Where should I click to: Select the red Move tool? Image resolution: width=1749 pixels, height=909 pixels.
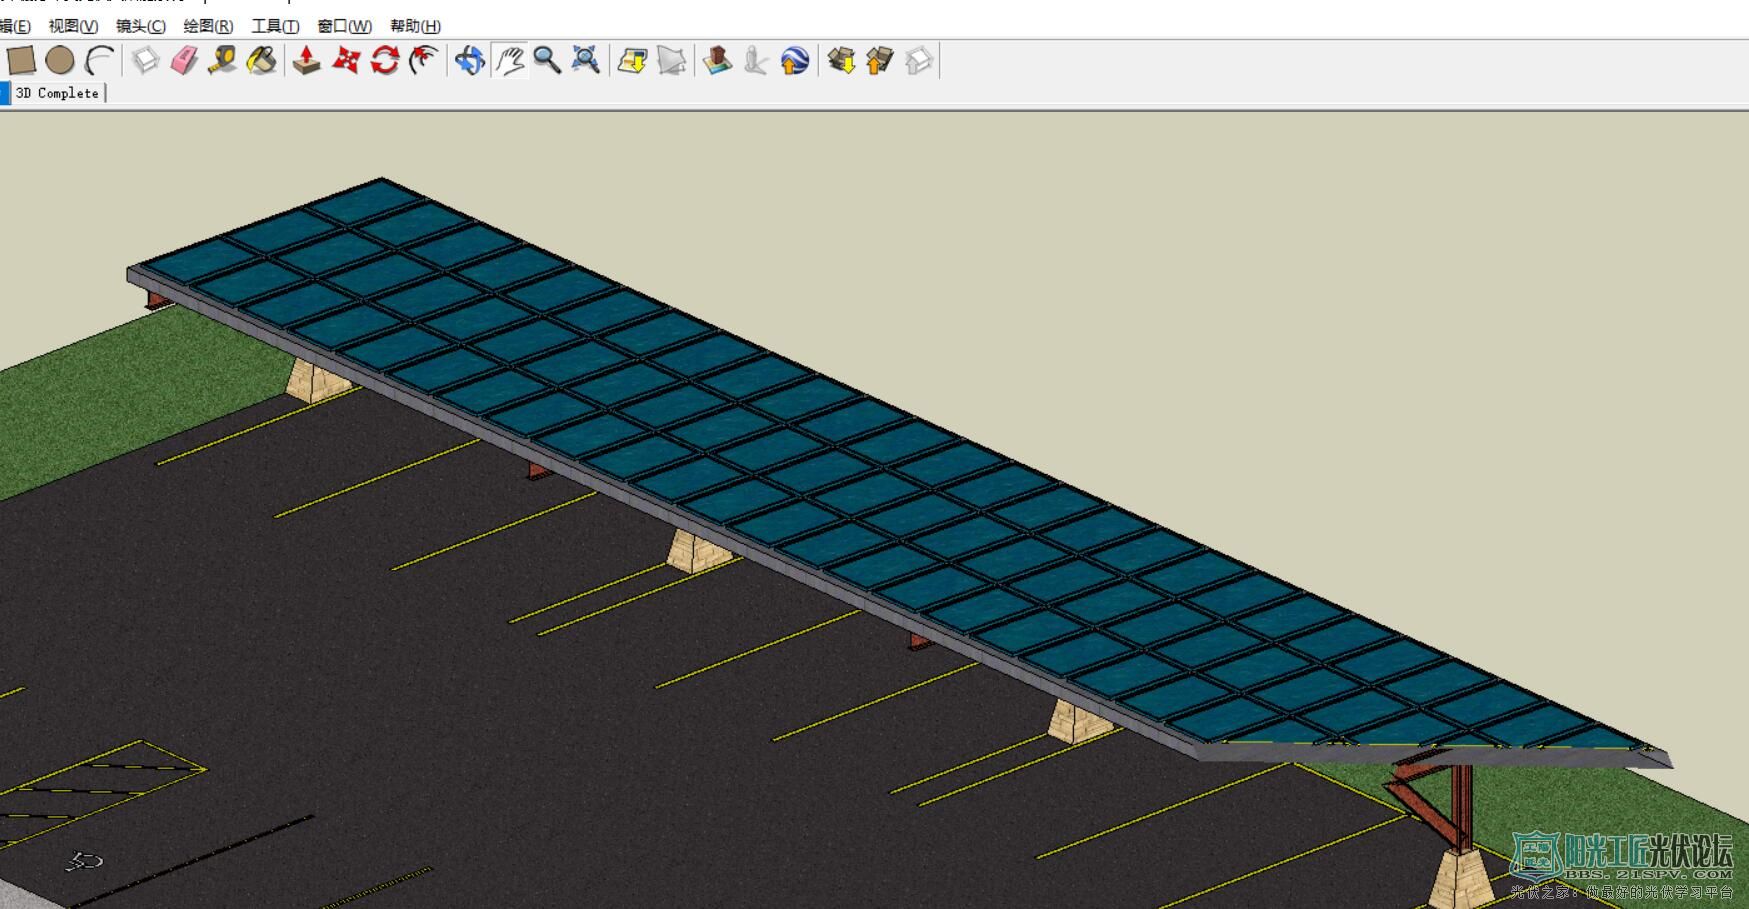346,61
